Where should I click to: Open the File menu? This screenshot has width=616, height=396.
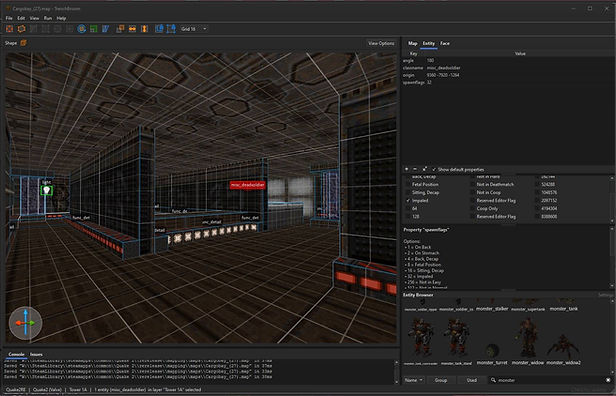coord(9,18)
